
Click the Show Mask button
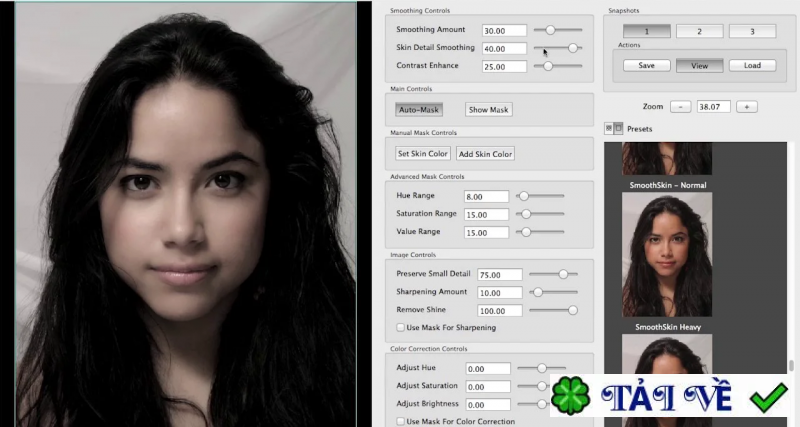[489, 110]
